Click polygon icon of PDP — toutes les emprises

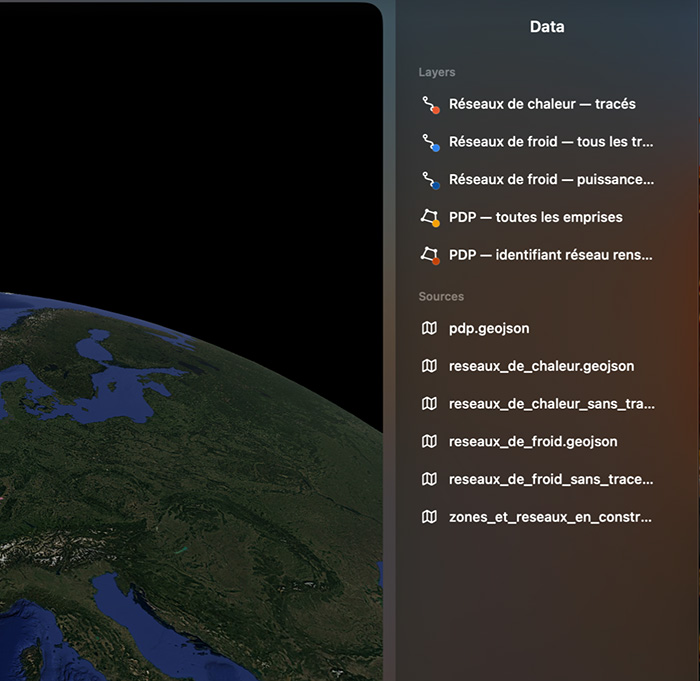pos(430,218)
